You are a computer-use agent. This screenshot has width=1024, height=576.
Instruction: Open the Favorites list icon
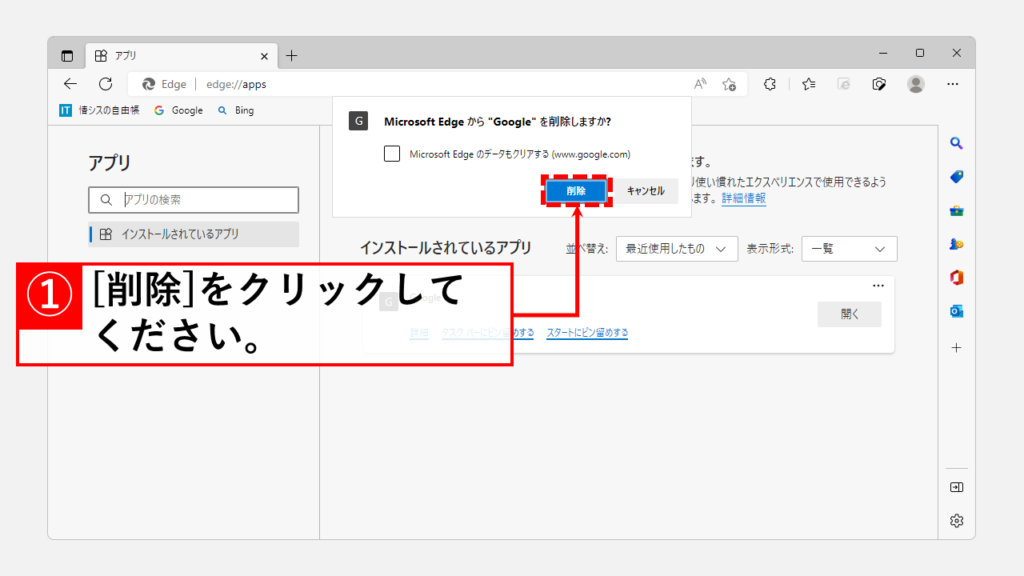(x=808, y=84)
